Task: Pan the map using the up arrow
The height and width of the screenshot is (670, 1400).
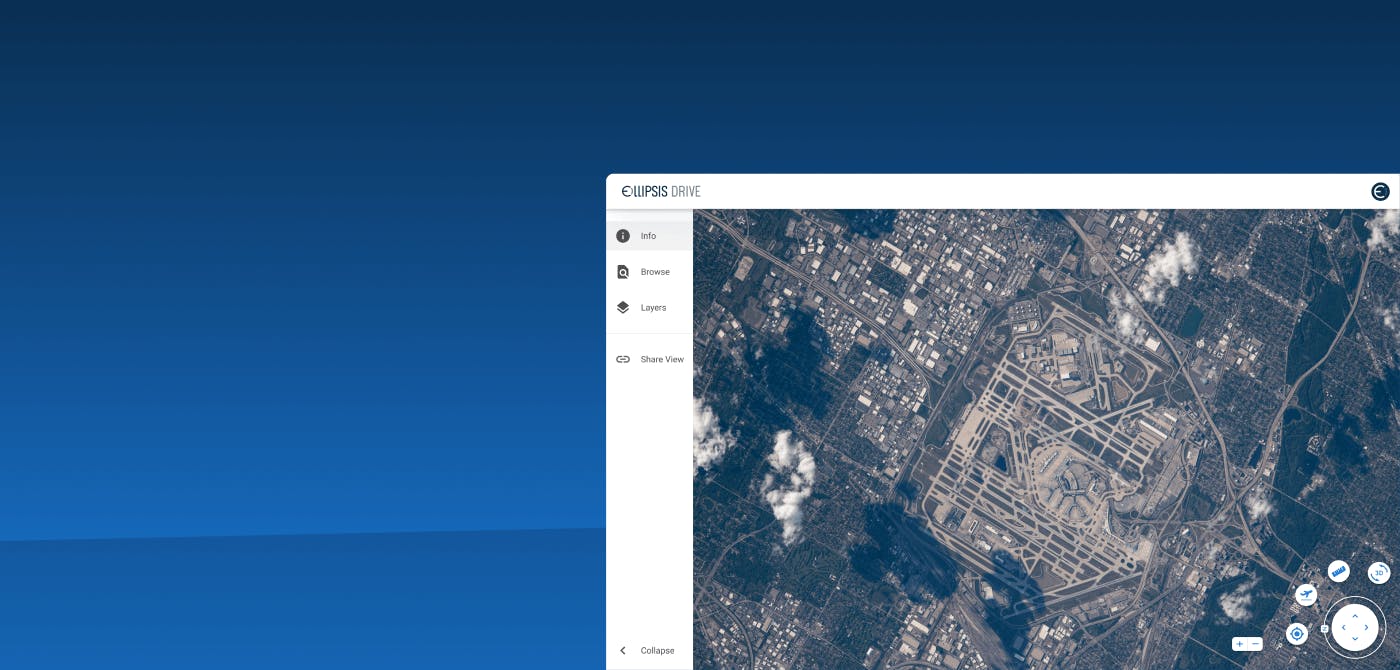Action: coord(1355,615)
